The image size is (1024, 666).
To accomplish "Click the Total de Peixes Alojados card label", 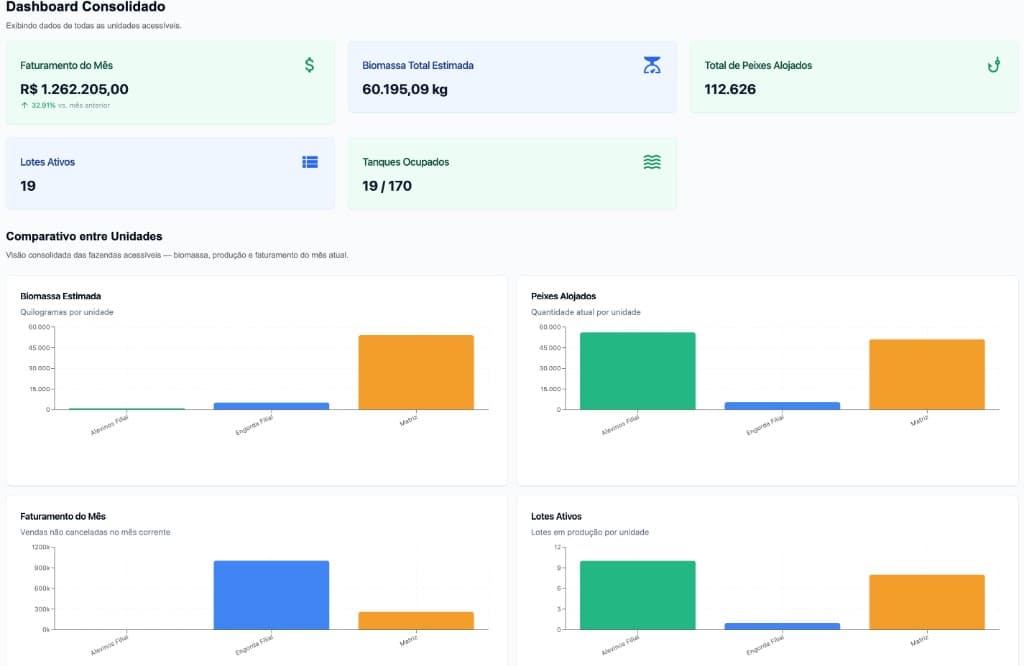I will (758, 65).
